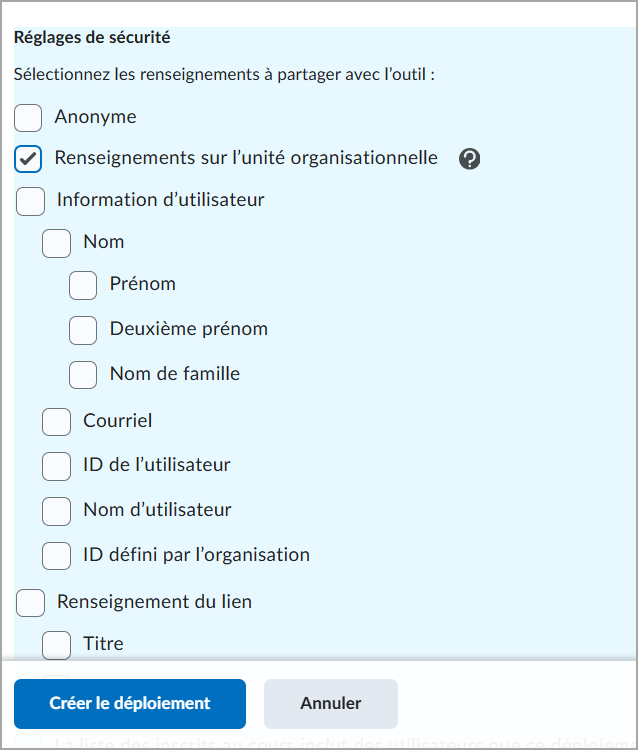Check Nom de famille box
This screenshot has height=750, width=638.
click(83, 375)
